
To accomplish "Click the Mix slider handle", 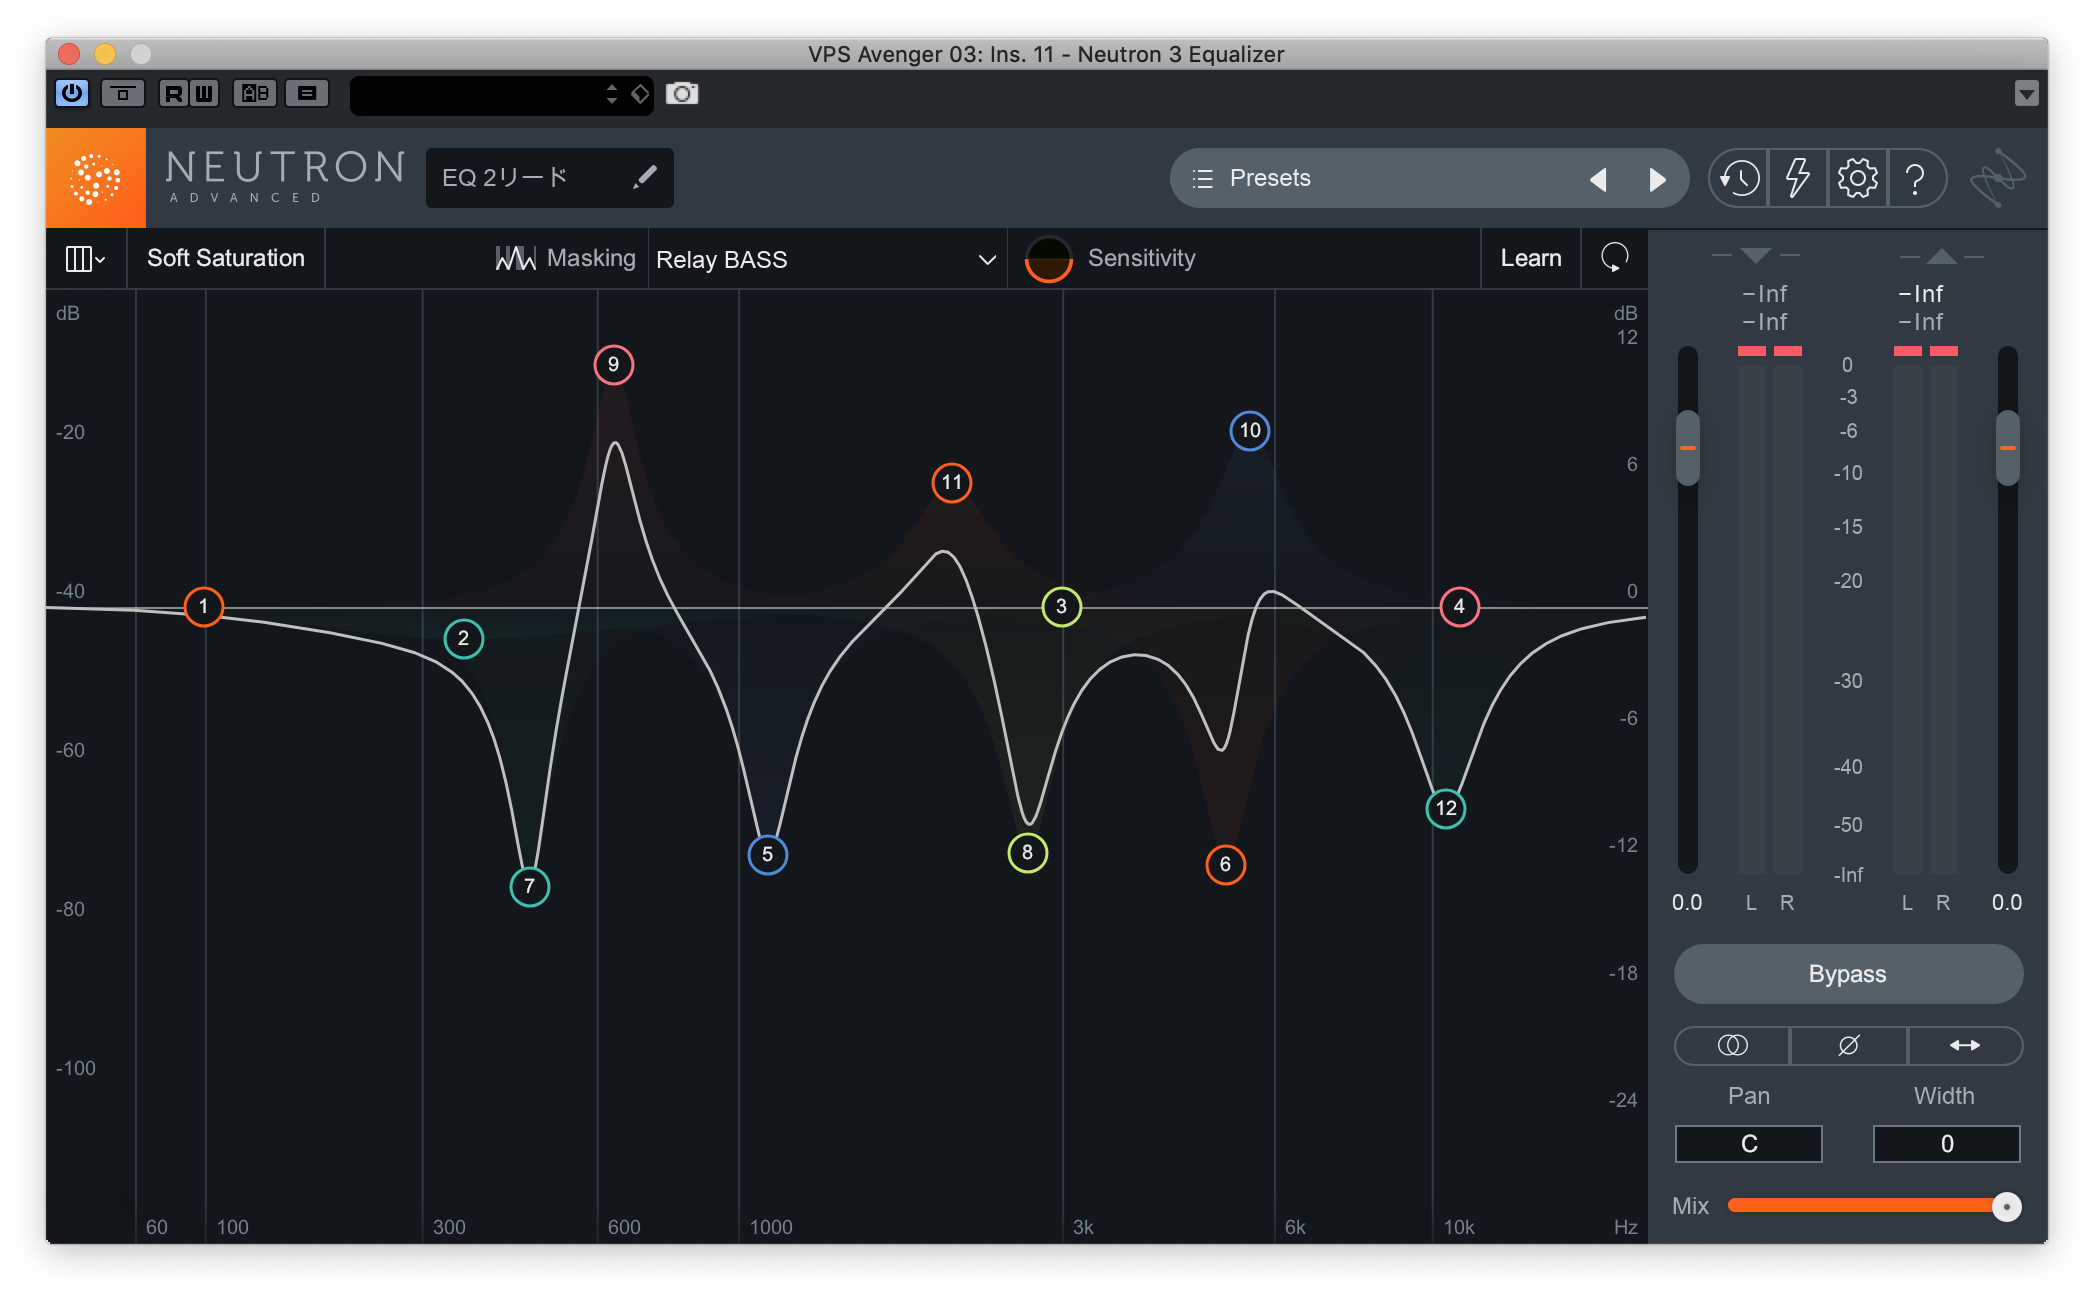I will click(x=2006, y=1207).
